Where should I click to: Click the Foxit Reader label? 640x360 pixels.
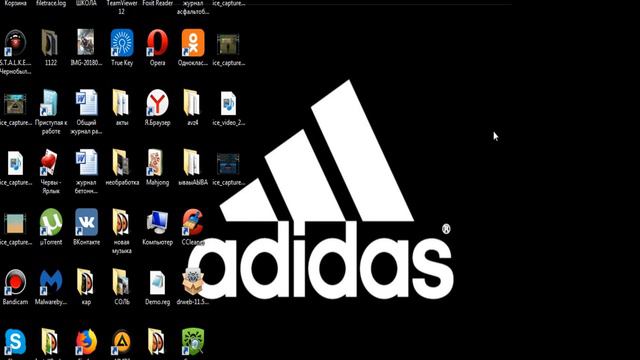pyautogui.click(x=157, y=3)
